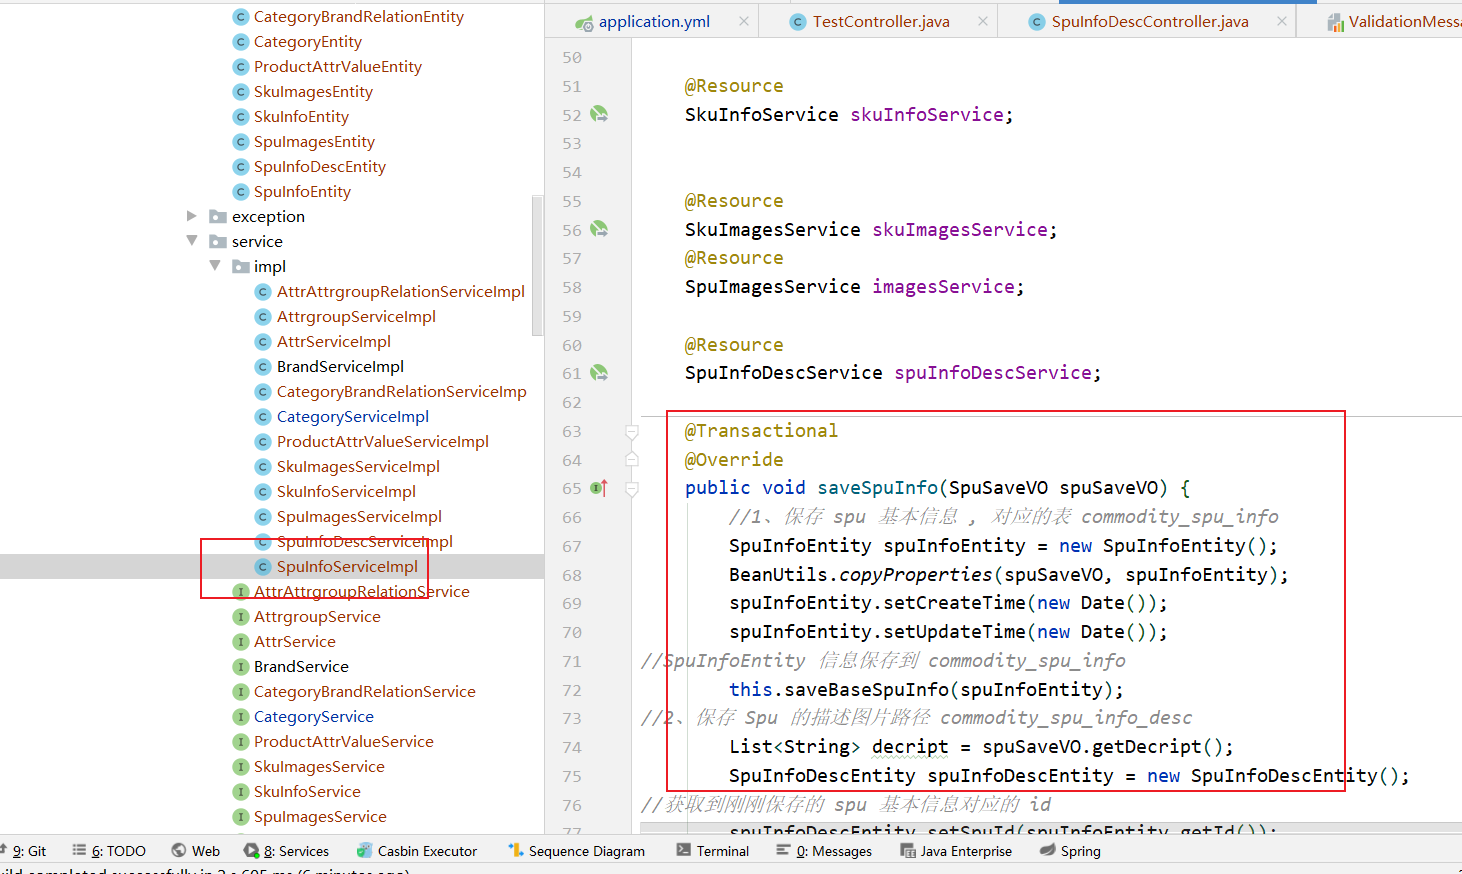Open the Services tool window

point(286,851)
